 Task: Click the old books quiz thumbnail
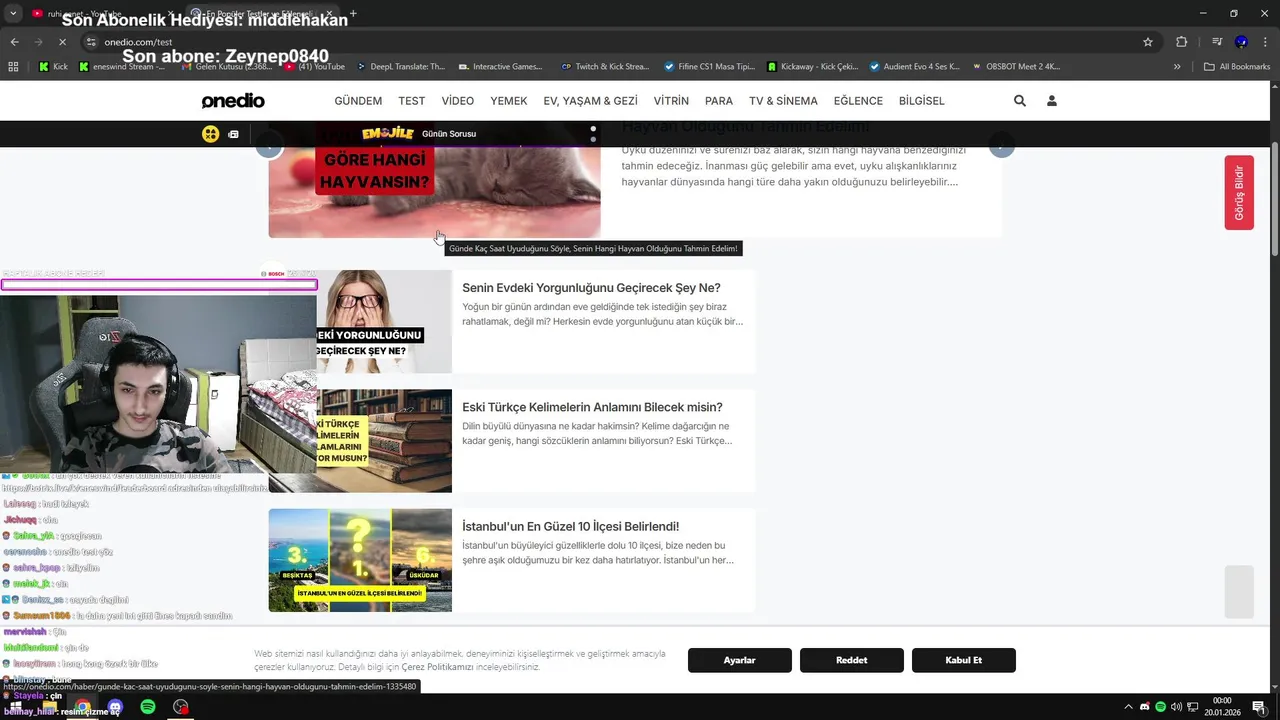tap(384, 441)
